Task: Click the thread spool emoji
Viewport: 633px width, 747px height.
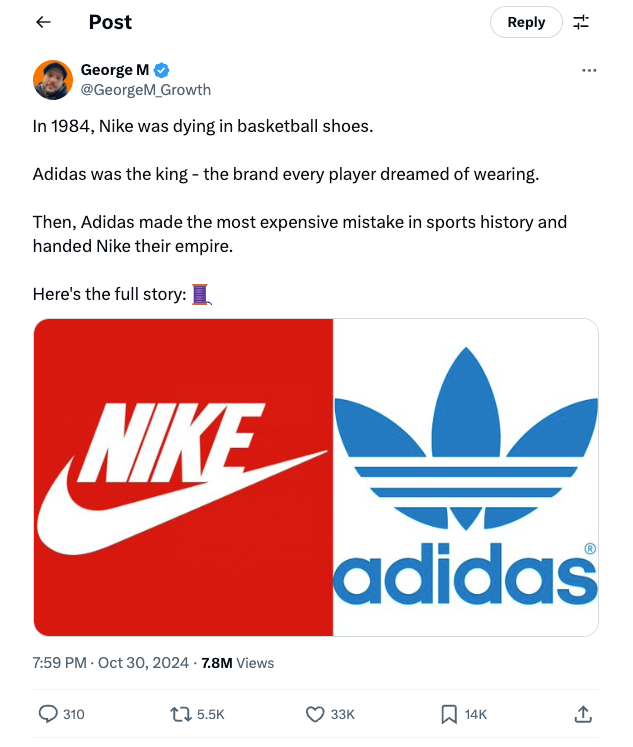Action: (200, 294)
